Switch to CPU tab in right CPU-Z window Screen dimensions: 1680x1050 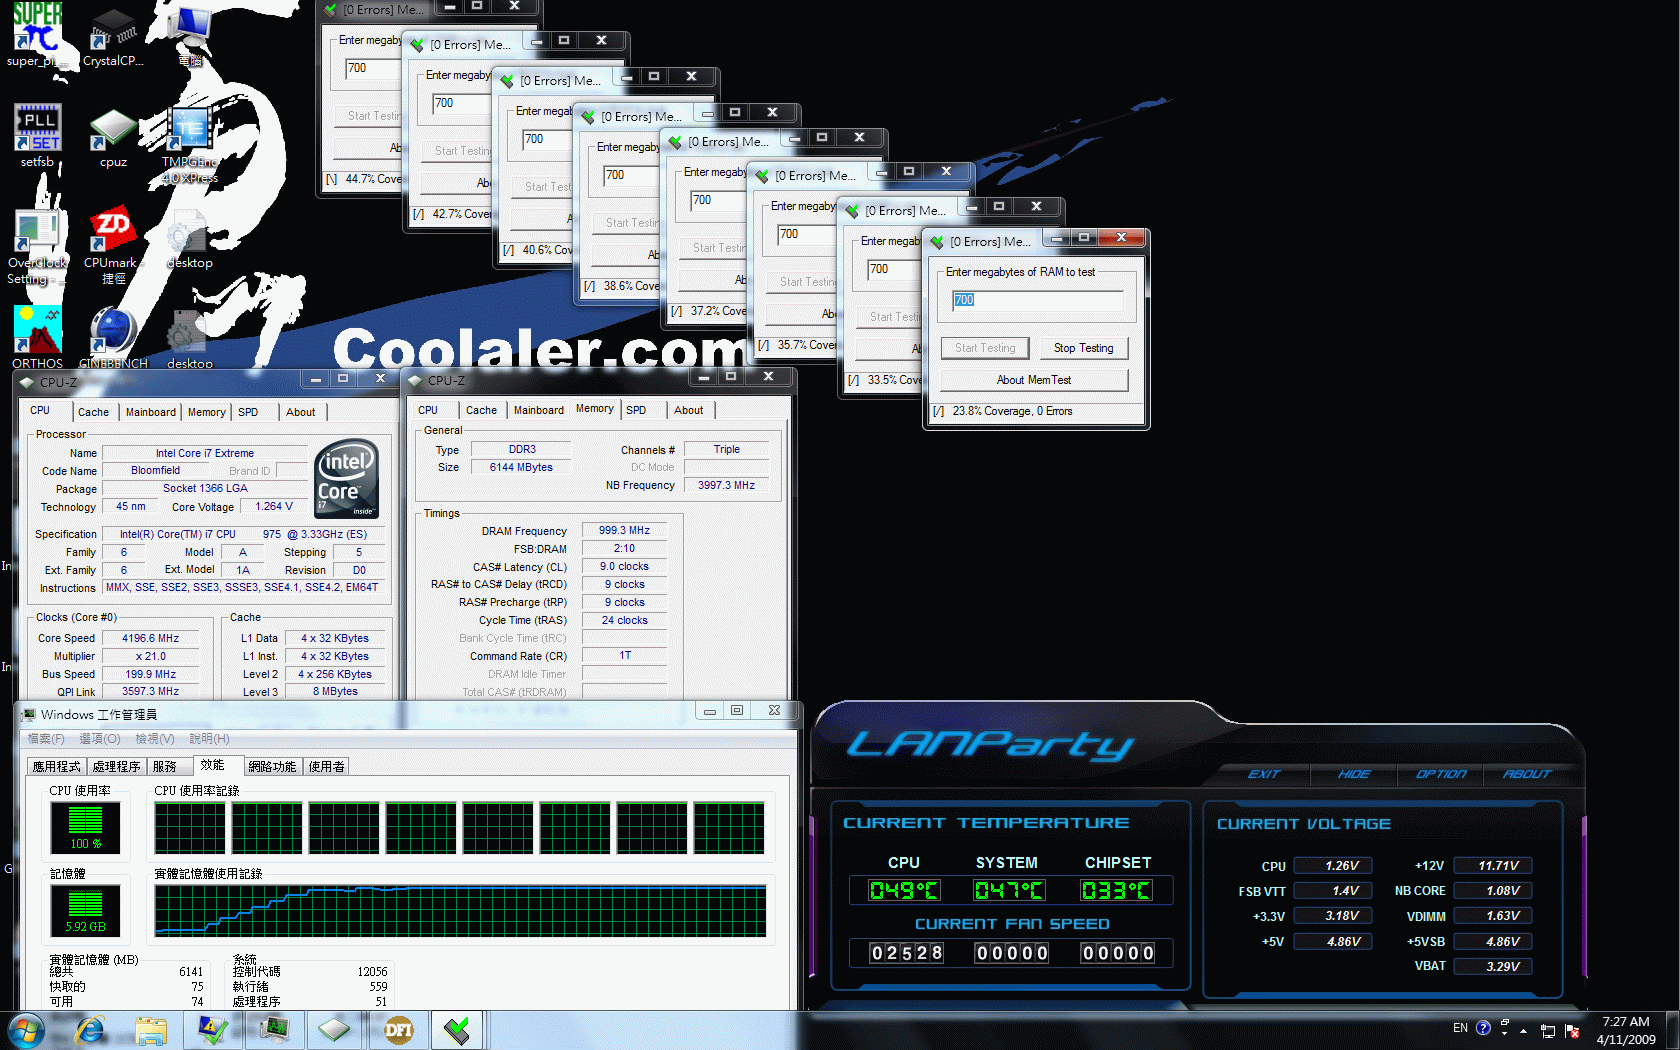point(428,410)
